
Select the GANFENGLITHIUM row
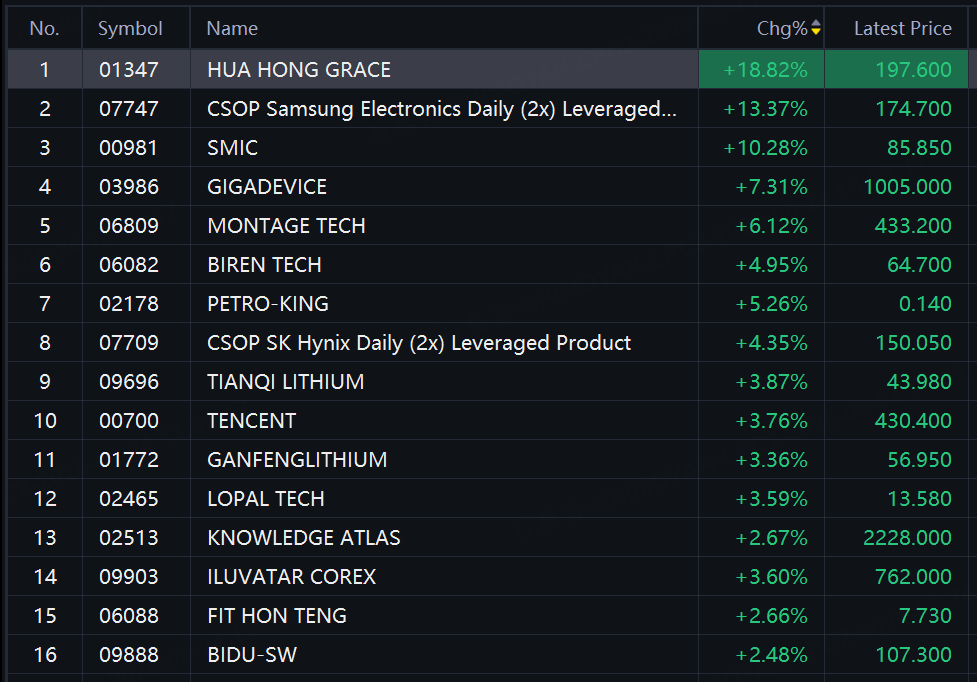(488, 460)
